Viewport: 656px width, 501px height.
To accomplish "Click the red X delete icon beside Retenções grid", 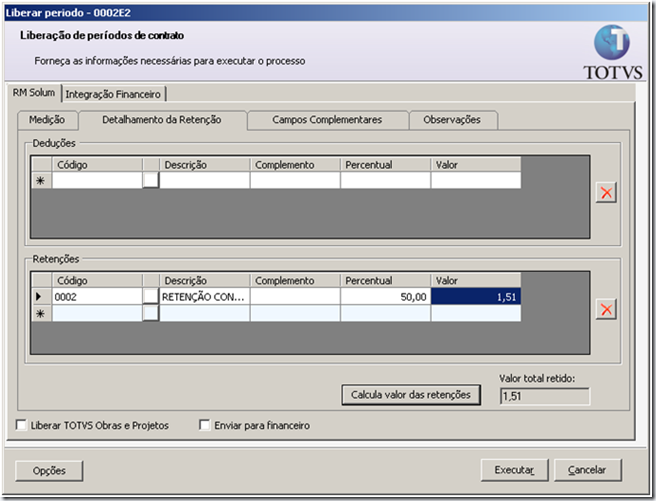I will coord(606,309).
